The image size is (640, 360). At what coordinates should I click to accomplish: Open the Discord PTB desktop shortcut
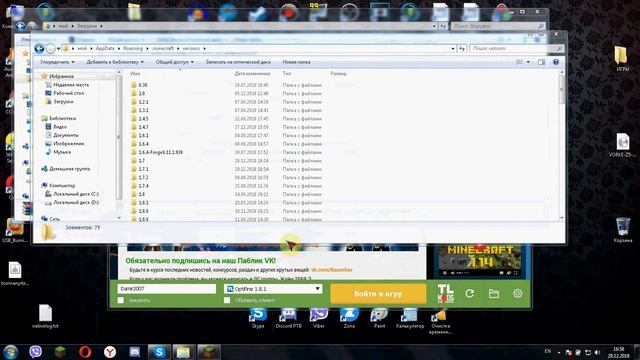coord(288,318)
